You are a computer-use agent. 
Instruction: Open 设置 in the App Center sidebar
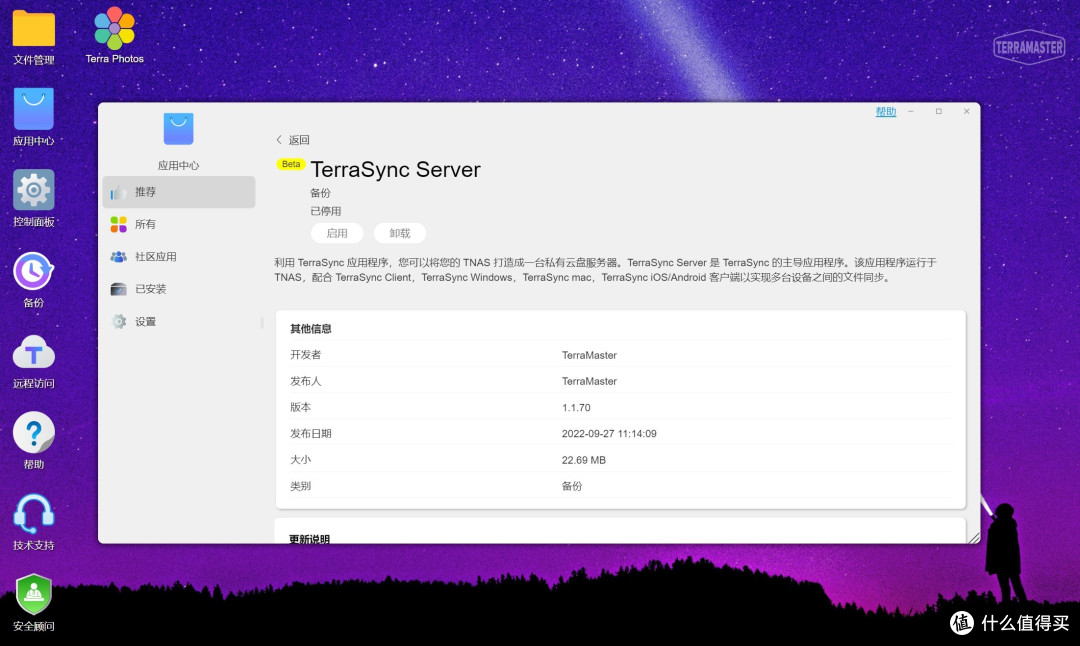tap(178, 321)
